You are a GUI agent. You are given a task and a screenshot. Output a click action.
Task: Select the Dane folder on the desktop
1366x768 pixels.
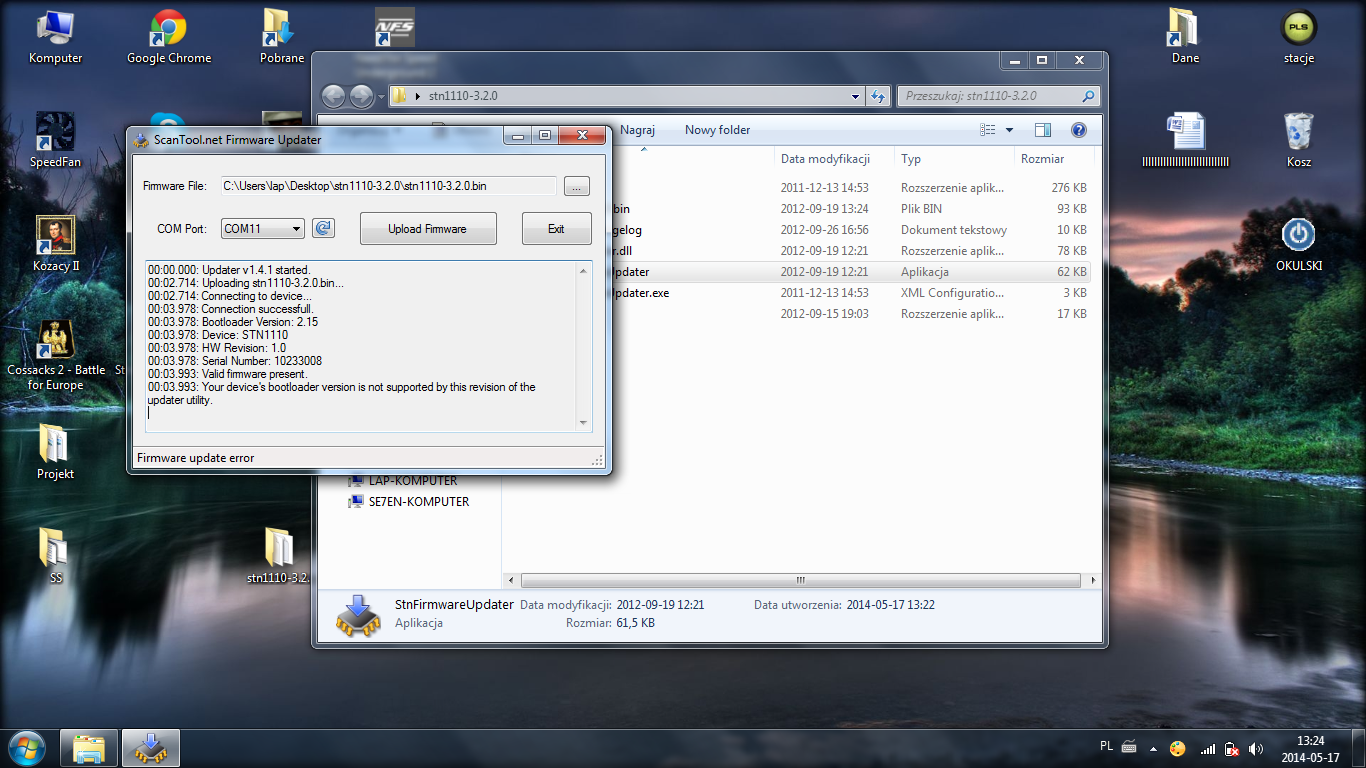(1185, 38)
